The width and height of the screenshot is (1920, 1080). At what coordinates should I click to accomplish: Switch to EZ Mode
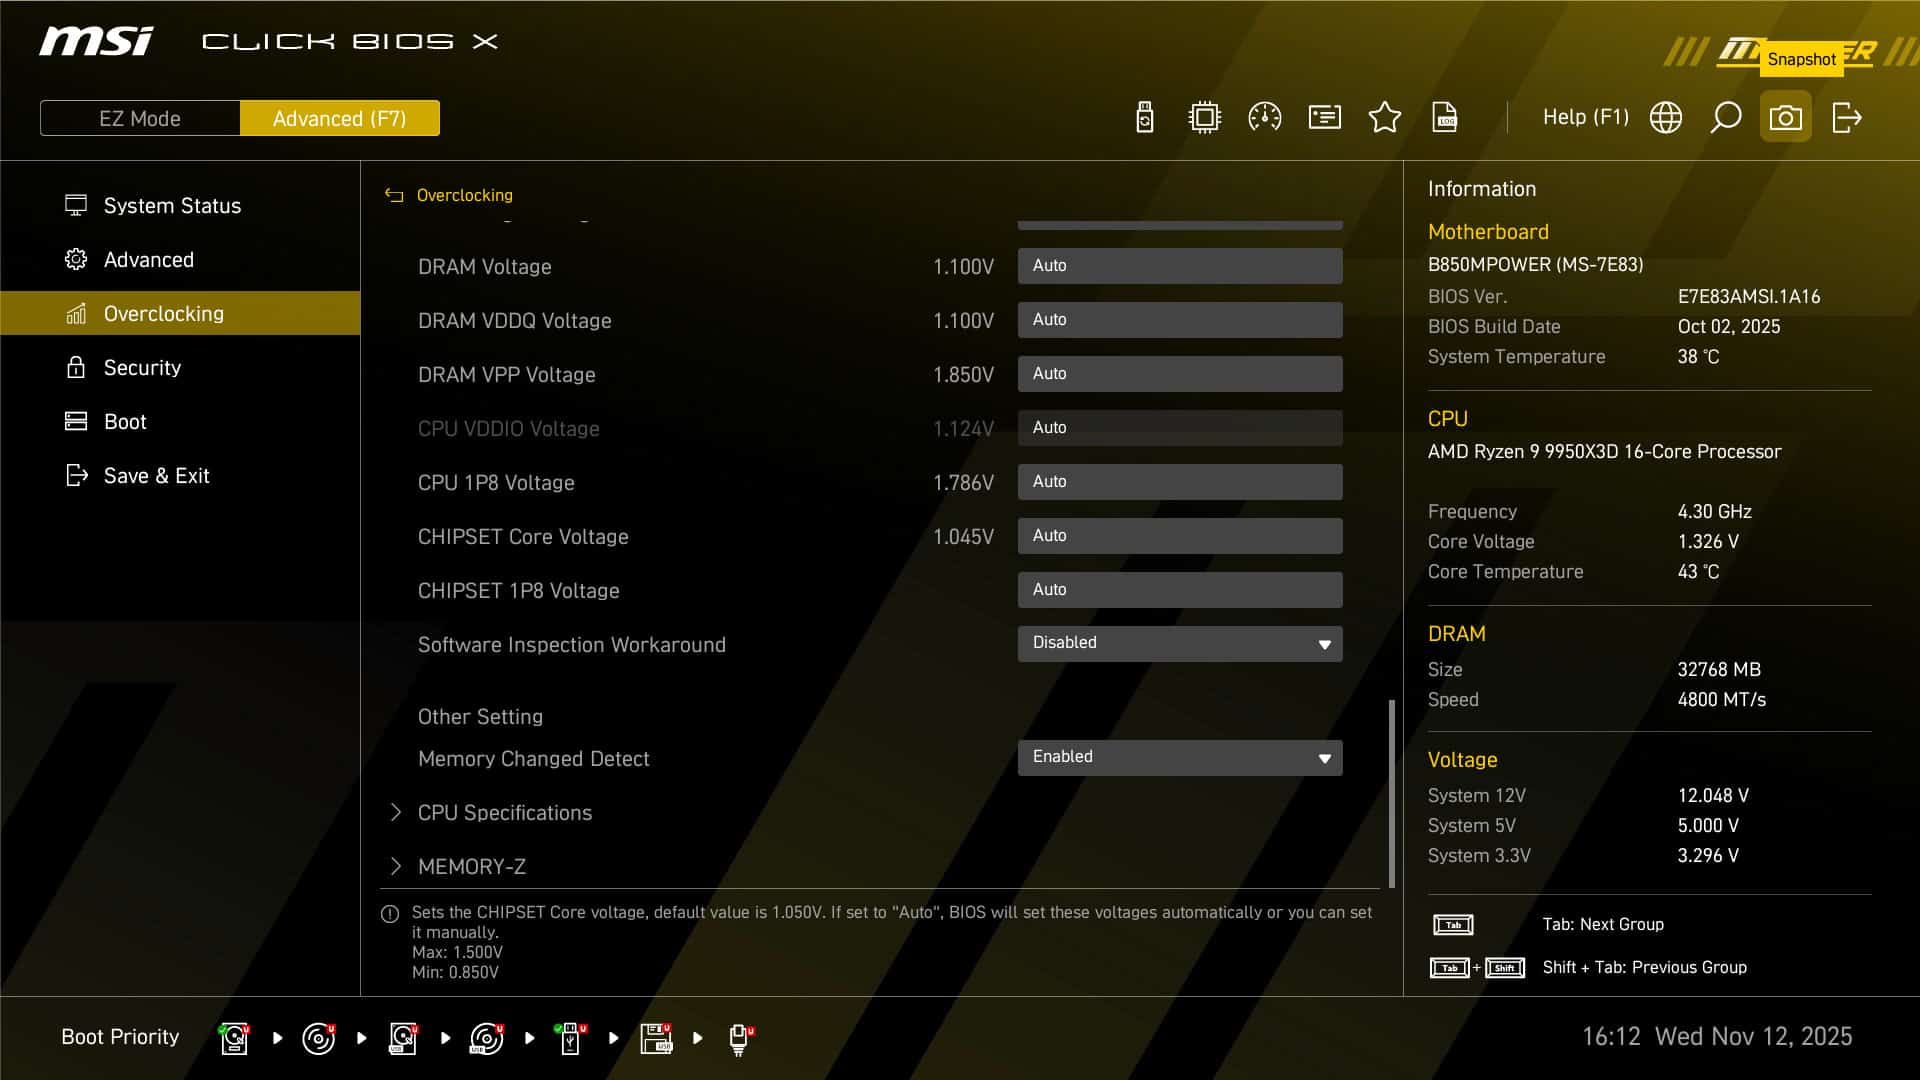pyautogui.click(x=140, y=118)
